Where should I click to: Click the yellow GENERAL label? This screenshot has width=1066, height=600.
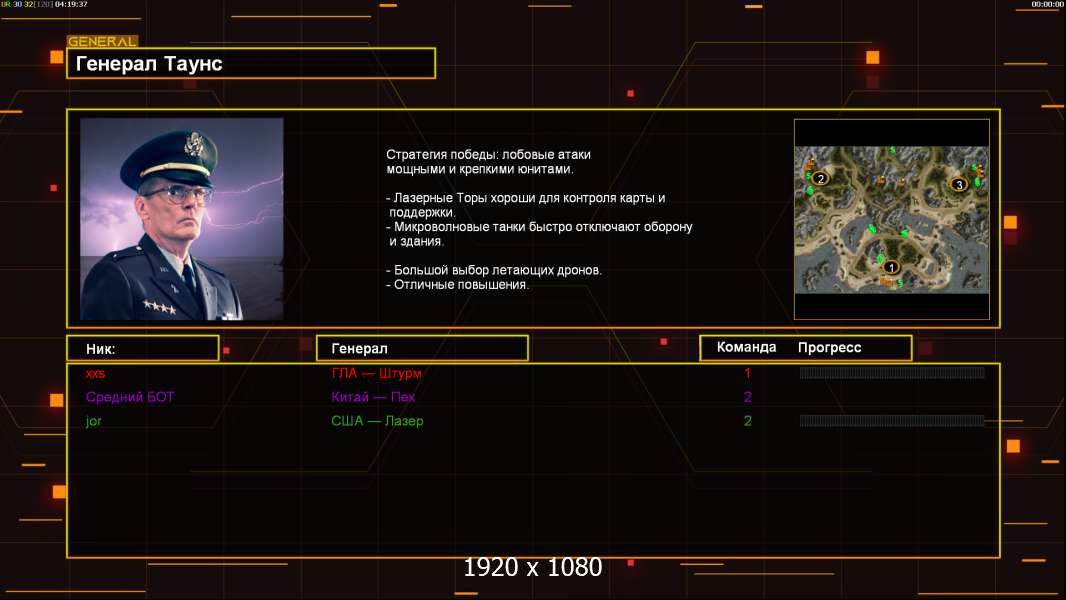[x=102, y=41]
